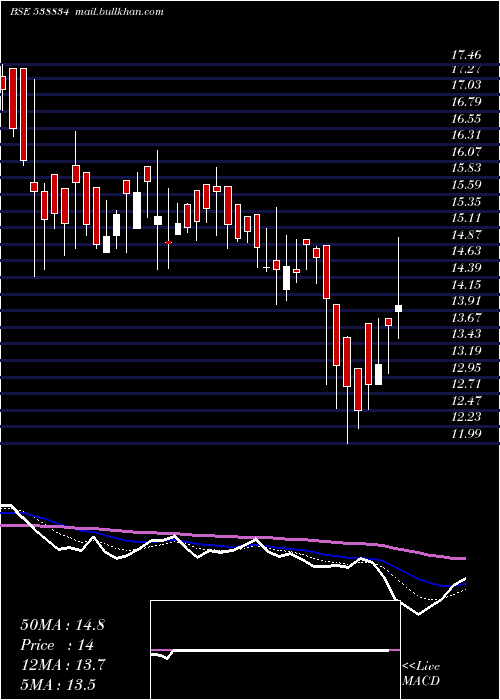Click the 14.63 price axis label
The image size is (500, 700).
click(x=466, y=251)
